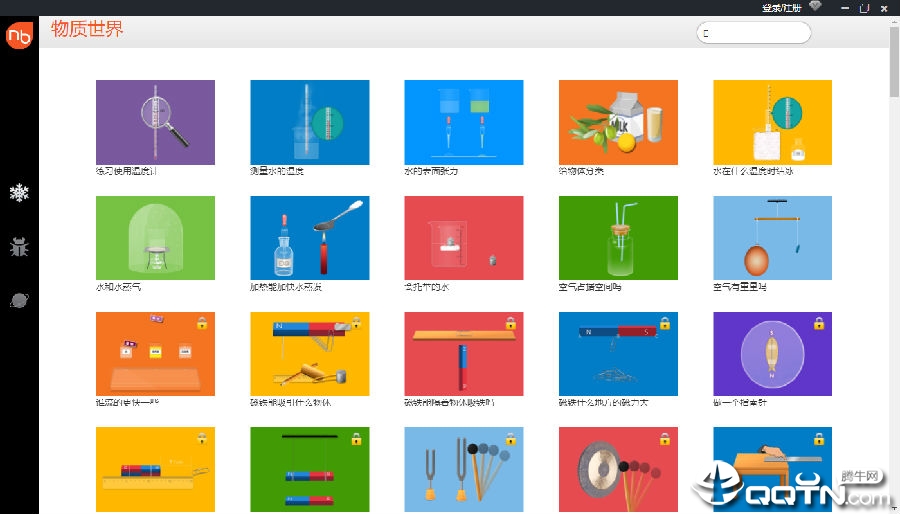The width and height of the screenshot is (900, 514).
Task: Click the 物质世界 page title
Action: (87, 29)
